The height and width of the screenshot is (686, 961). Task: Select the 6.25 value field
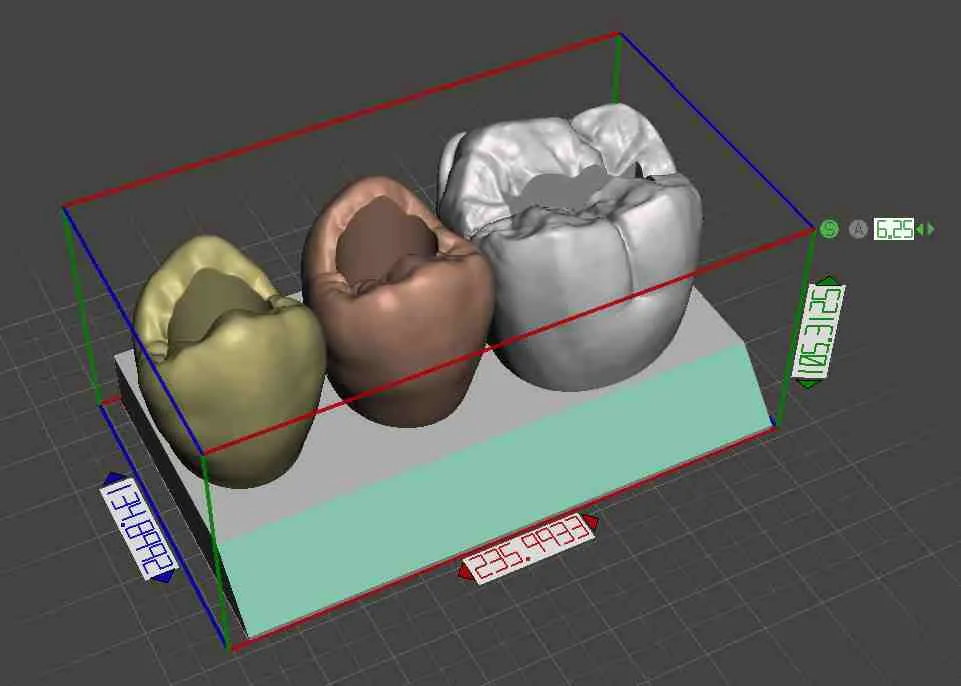894,229
